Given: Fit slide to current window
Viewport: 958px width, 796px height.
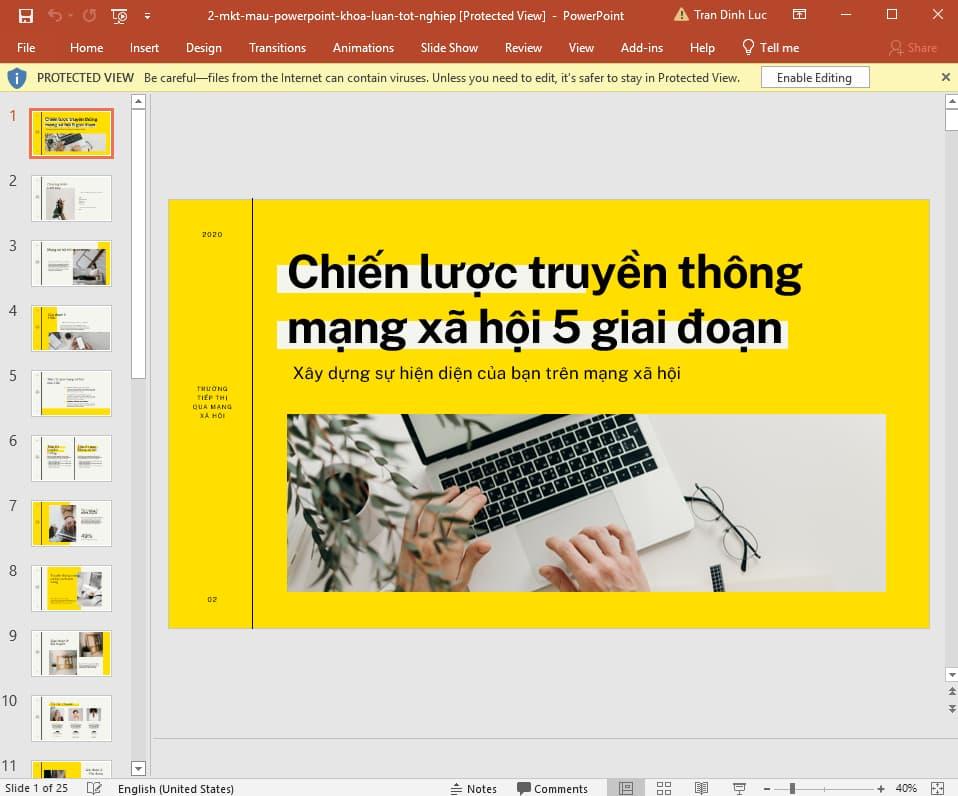Looking at the screenshot, I should click(936, 788).
